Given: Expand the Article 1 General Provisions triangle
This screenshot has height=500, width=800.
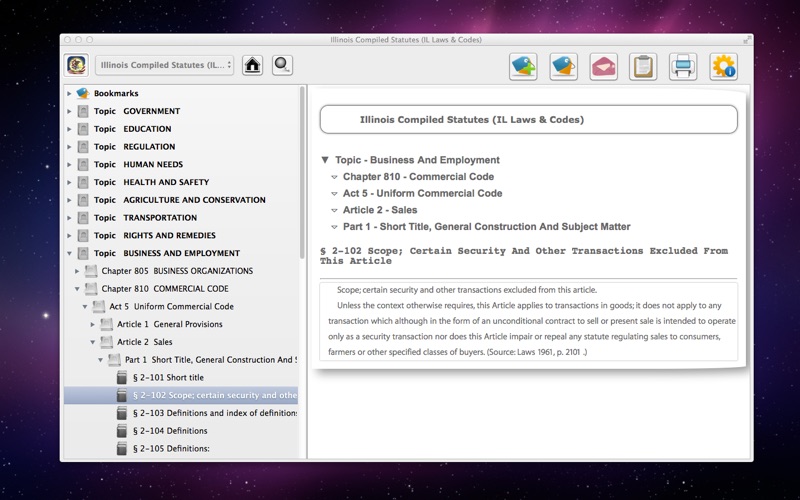Looking at the screenshot, I should point(93,324).
